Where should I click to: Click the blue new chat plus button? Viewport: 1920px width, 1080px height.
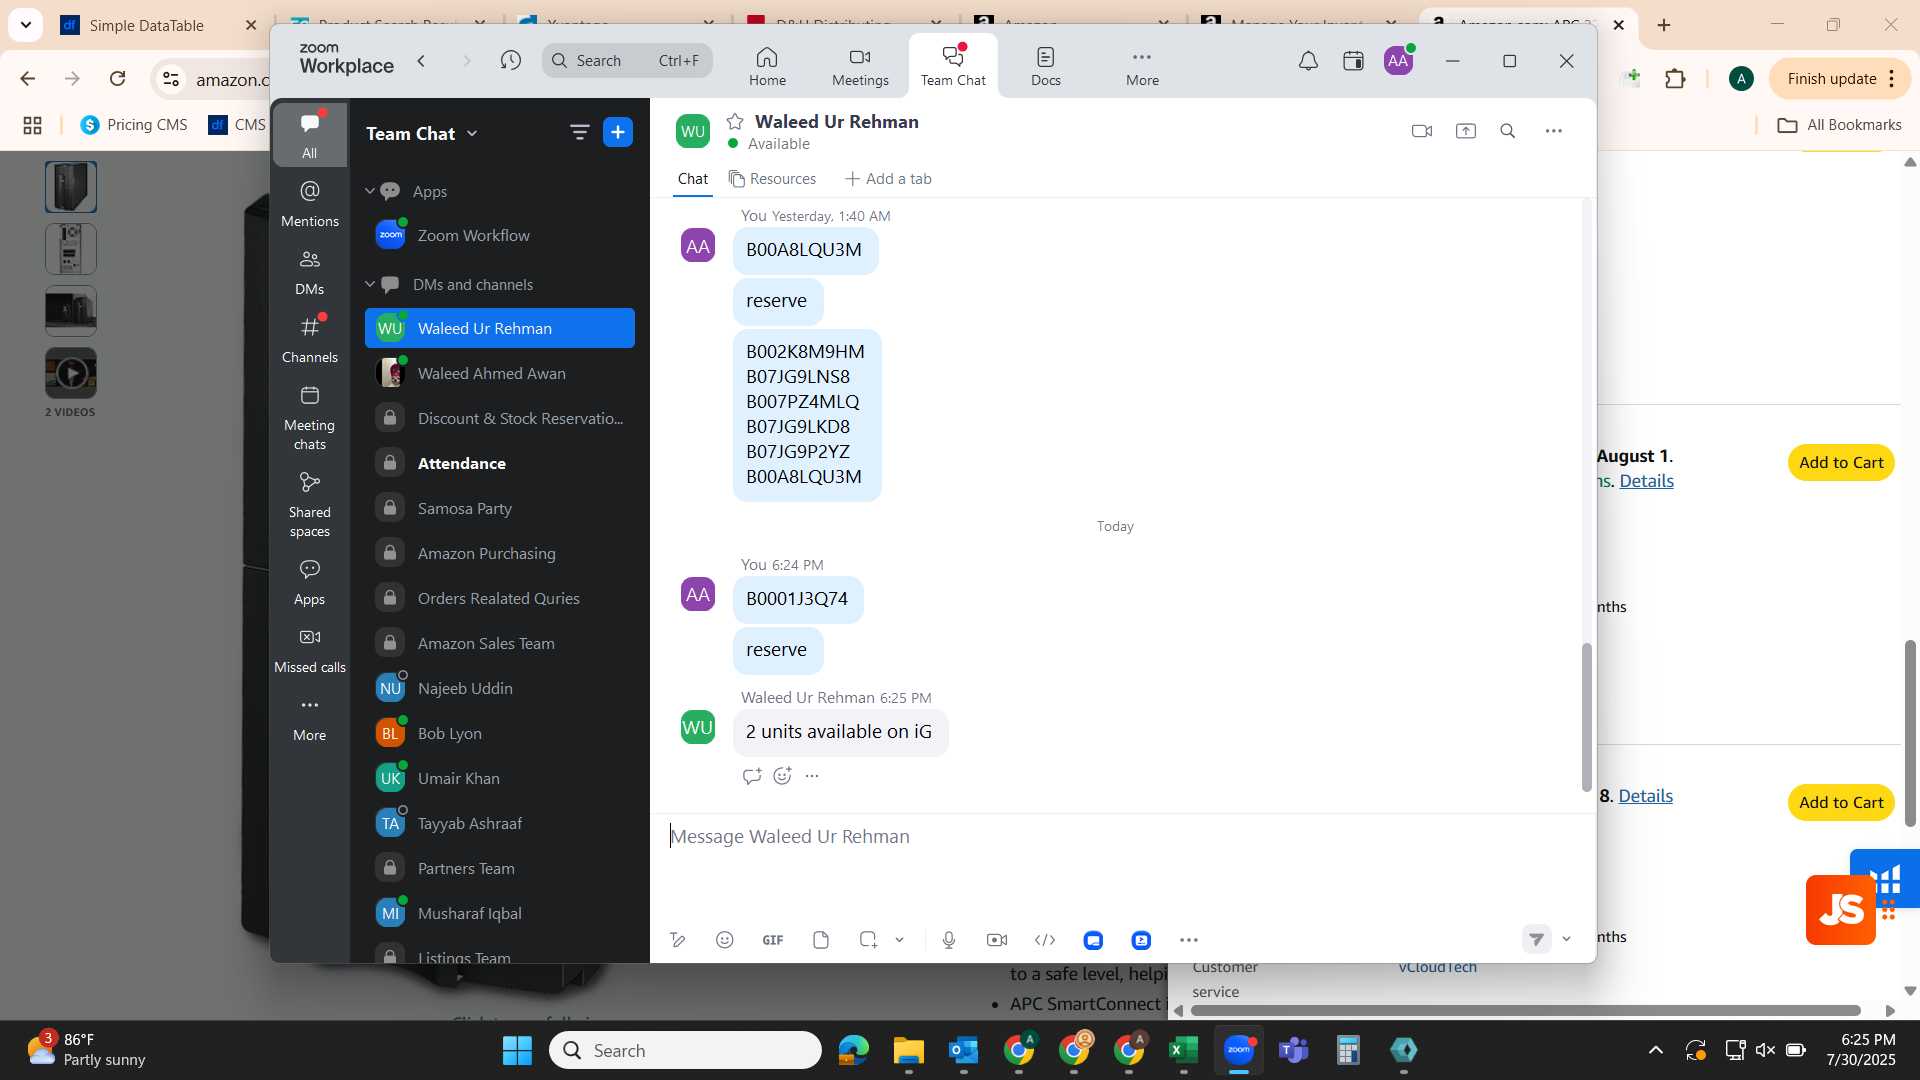coord(618,132)
